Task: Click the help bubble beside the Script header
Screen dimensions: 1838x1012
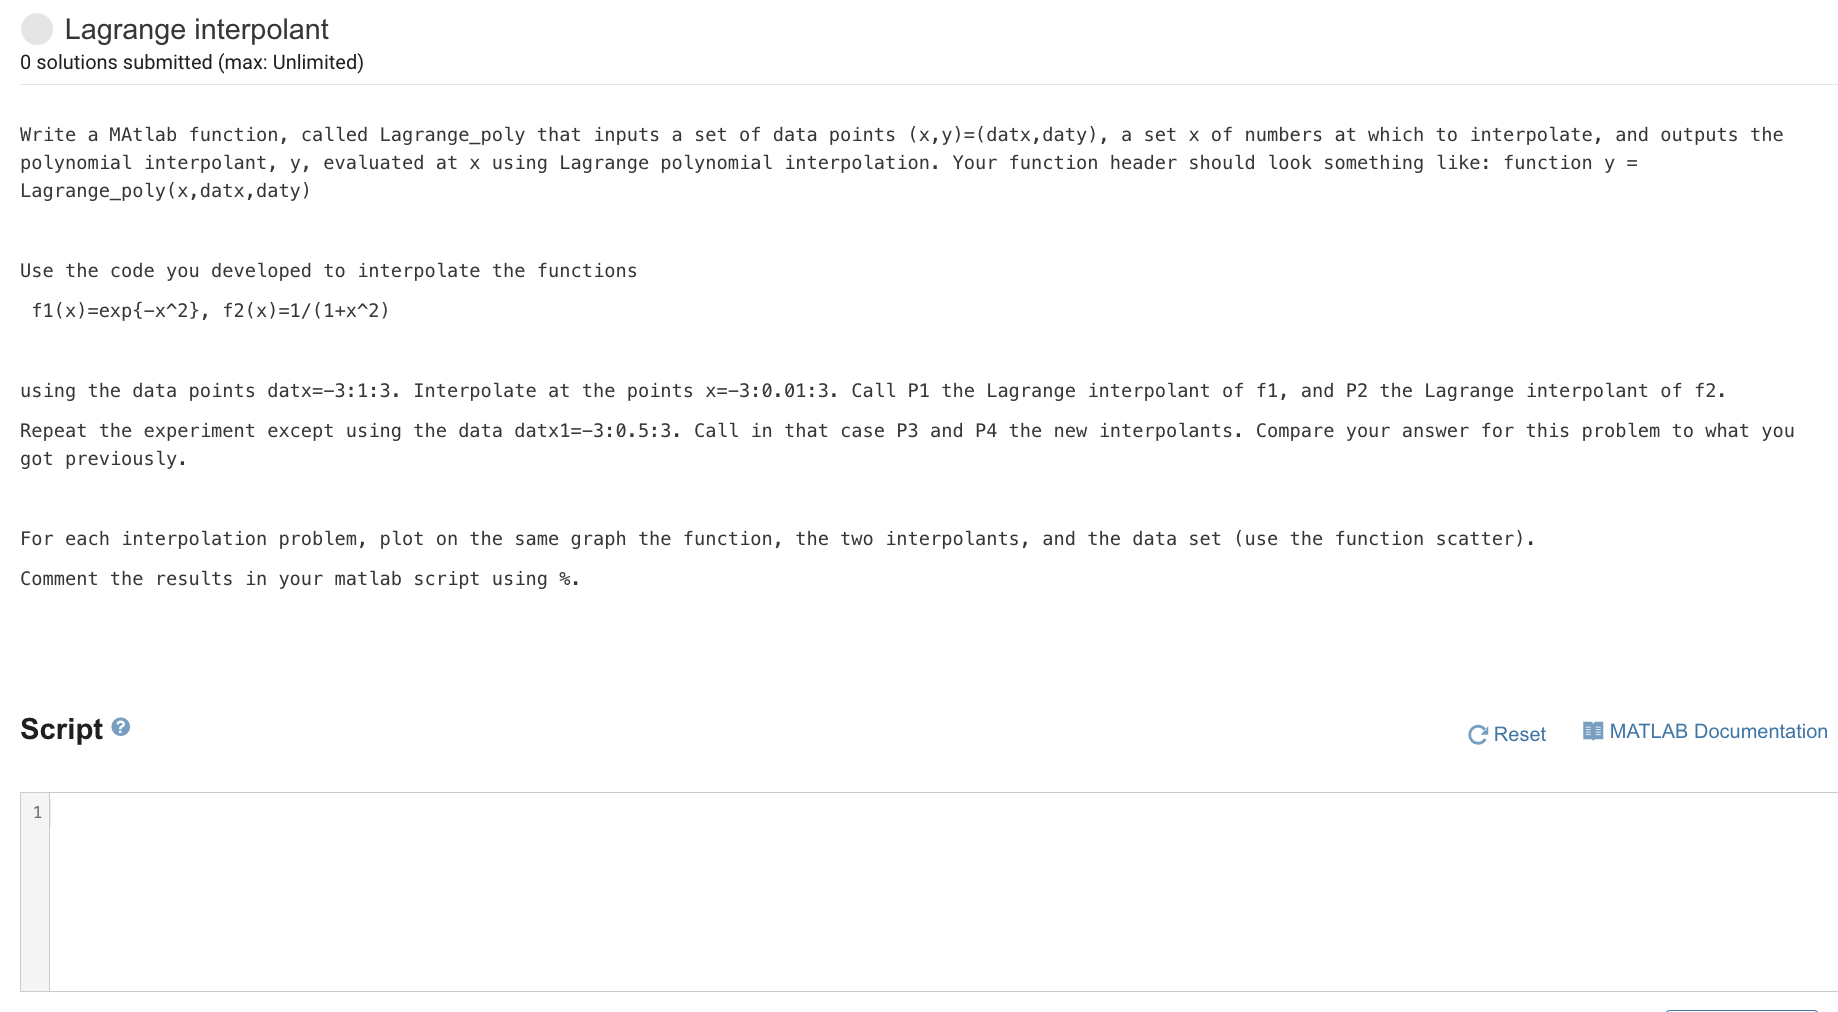Action: point(119,728)
